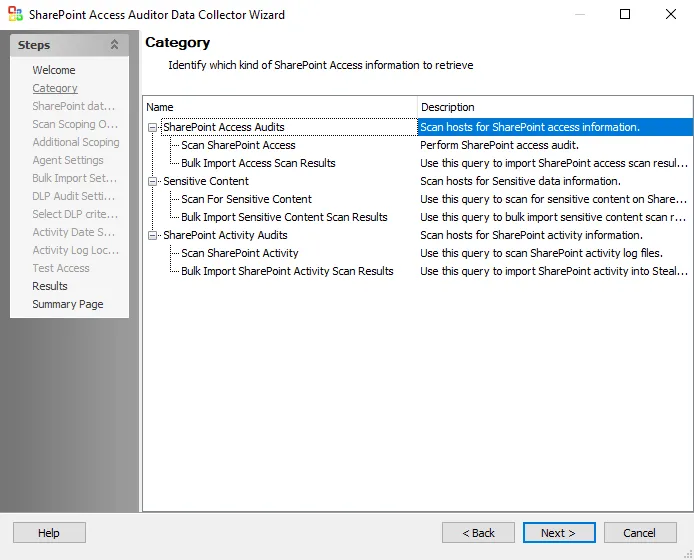
Task: Select Scan SharePoint Access query
Action: pyautogui.click(x=238, y=145)
